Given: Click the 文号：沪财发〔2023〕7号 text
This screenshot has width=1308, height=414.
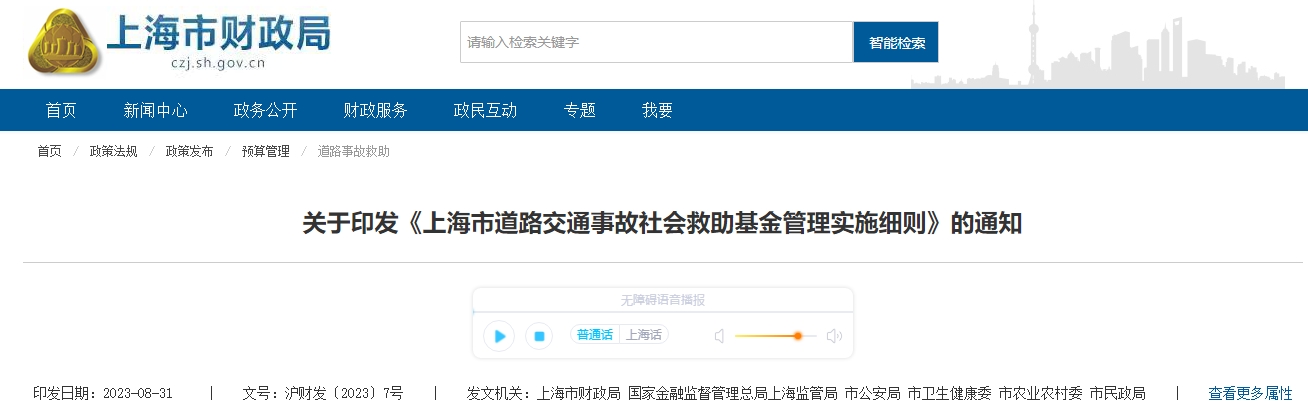Looking at the screenshot, I should (x=322, y=393).
